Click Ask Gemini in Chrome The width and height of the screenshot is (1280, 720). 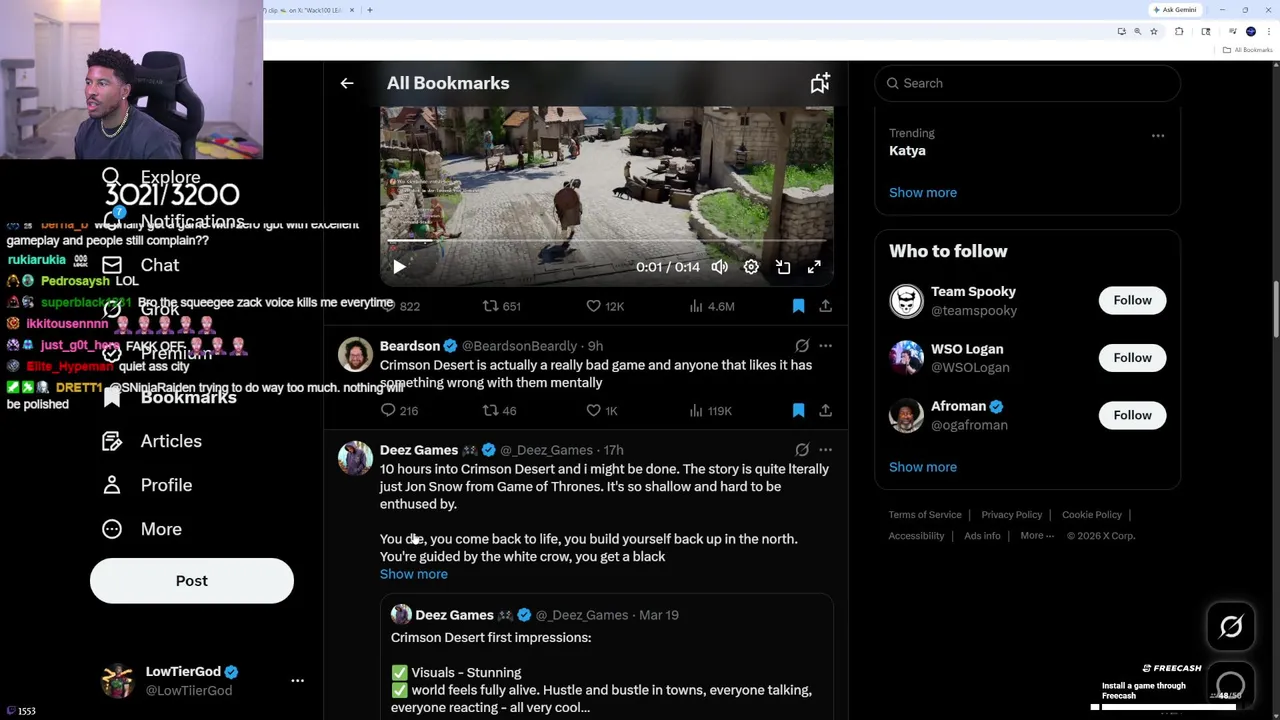tap(1175, 10)
